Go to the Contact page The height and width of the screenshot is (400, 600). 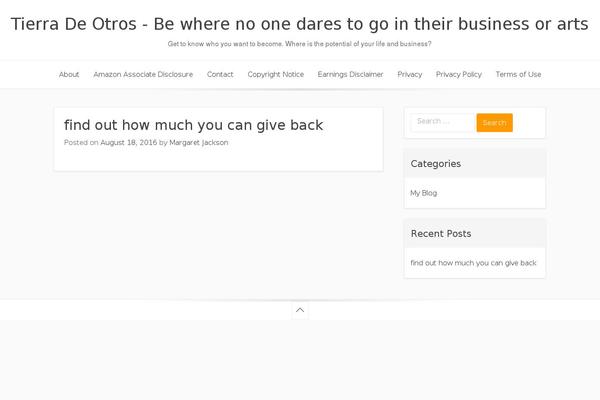220,74
